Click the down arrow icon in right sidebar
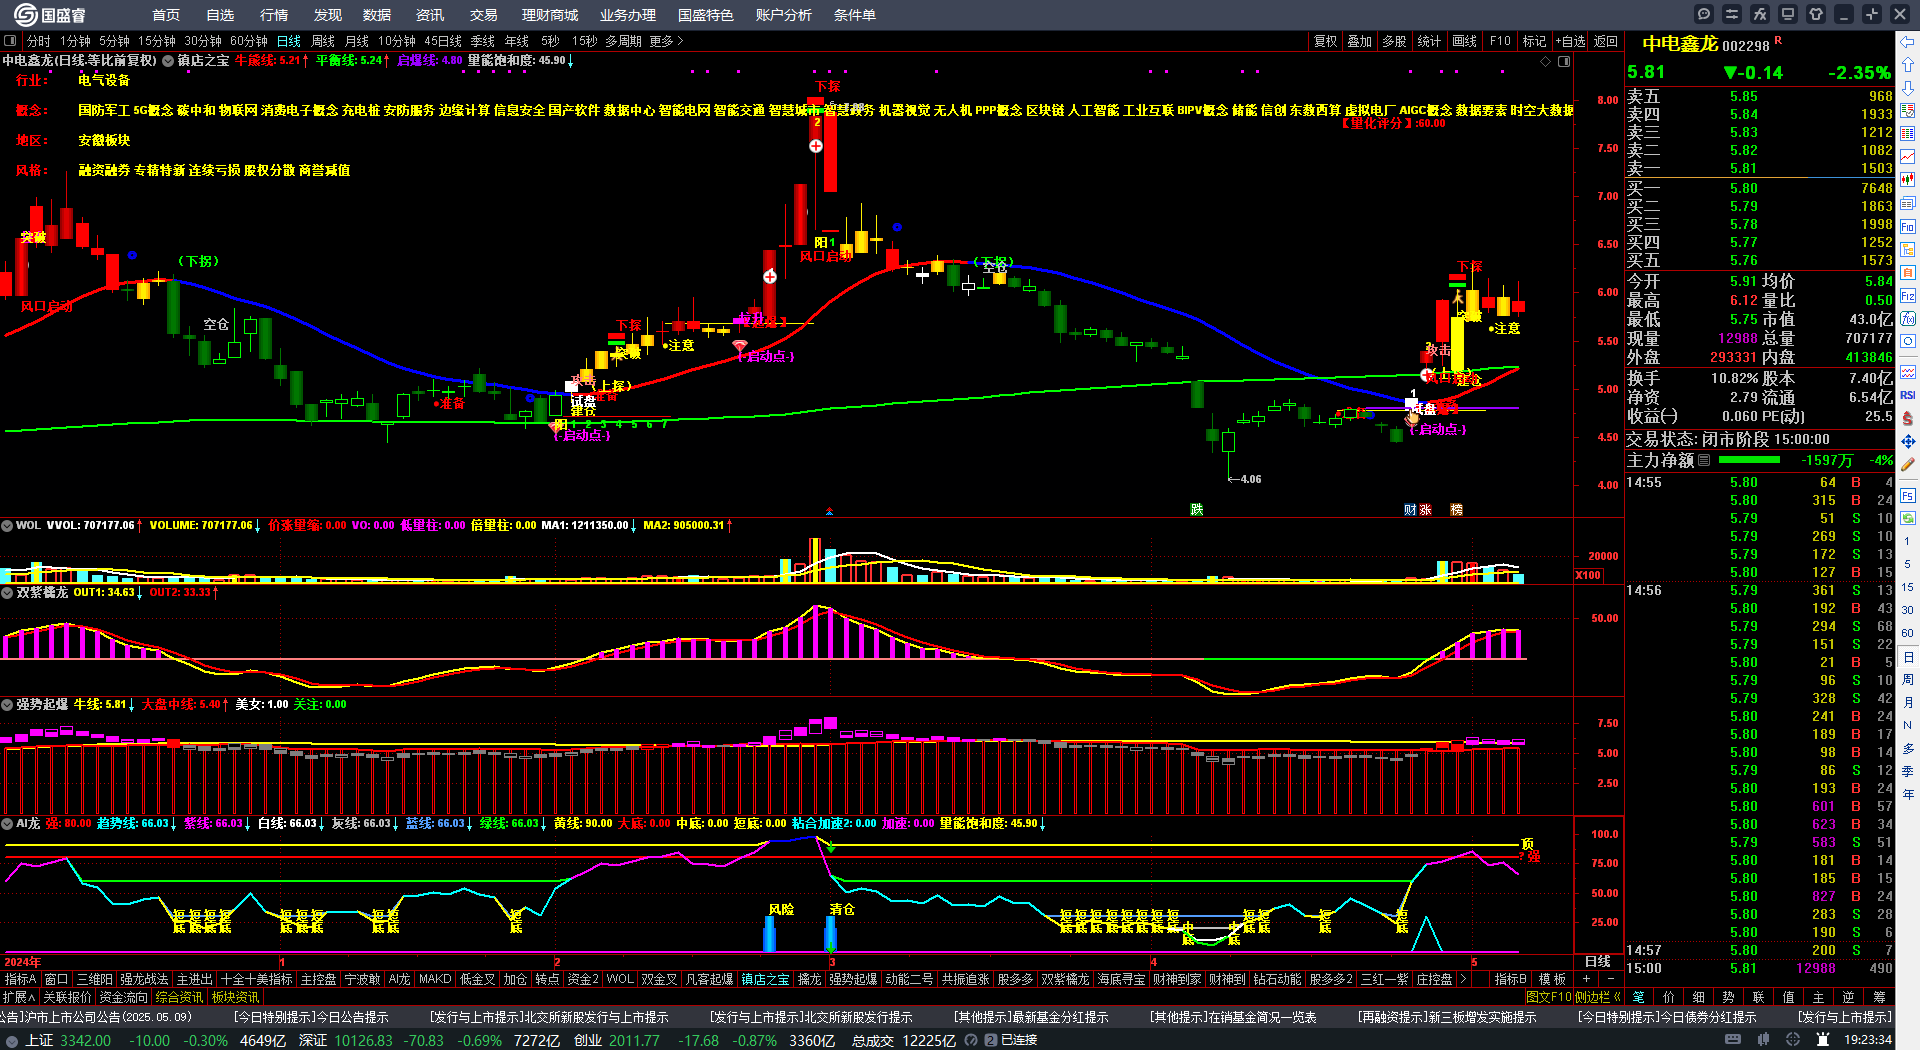The width and height of the screenshot is (1920, 1050). tap(1908, 87)
